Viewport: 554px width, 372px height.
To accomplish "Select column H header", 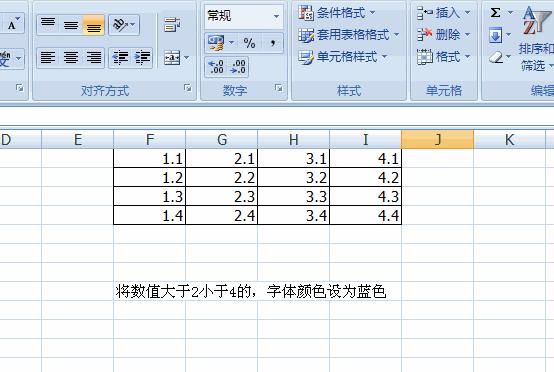I will pyautogui.click(x=294, y=140).
